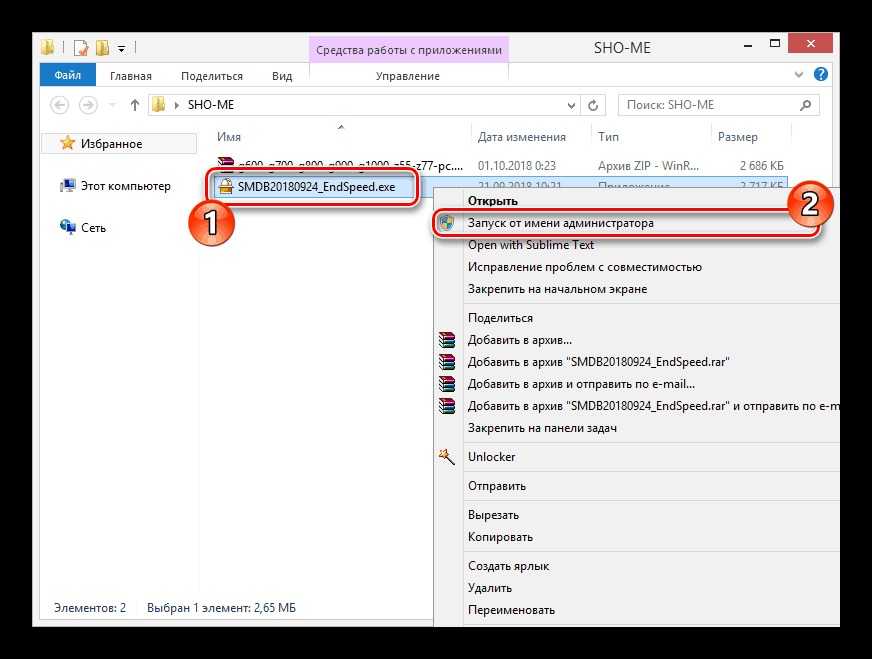
Task: Open the Файл ribbon tab
Action: [68, 76]
